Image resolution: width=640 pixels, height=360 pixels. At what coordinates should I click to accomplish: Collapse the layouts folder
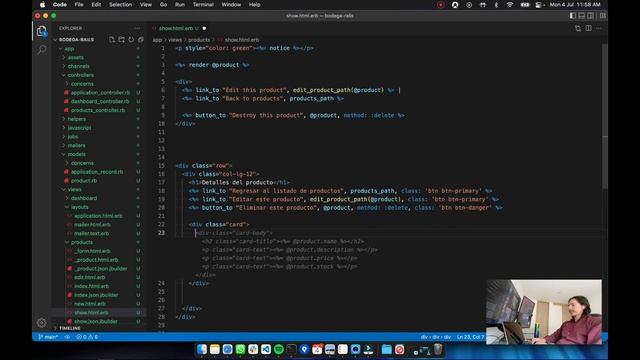click(x=79, y=207)
